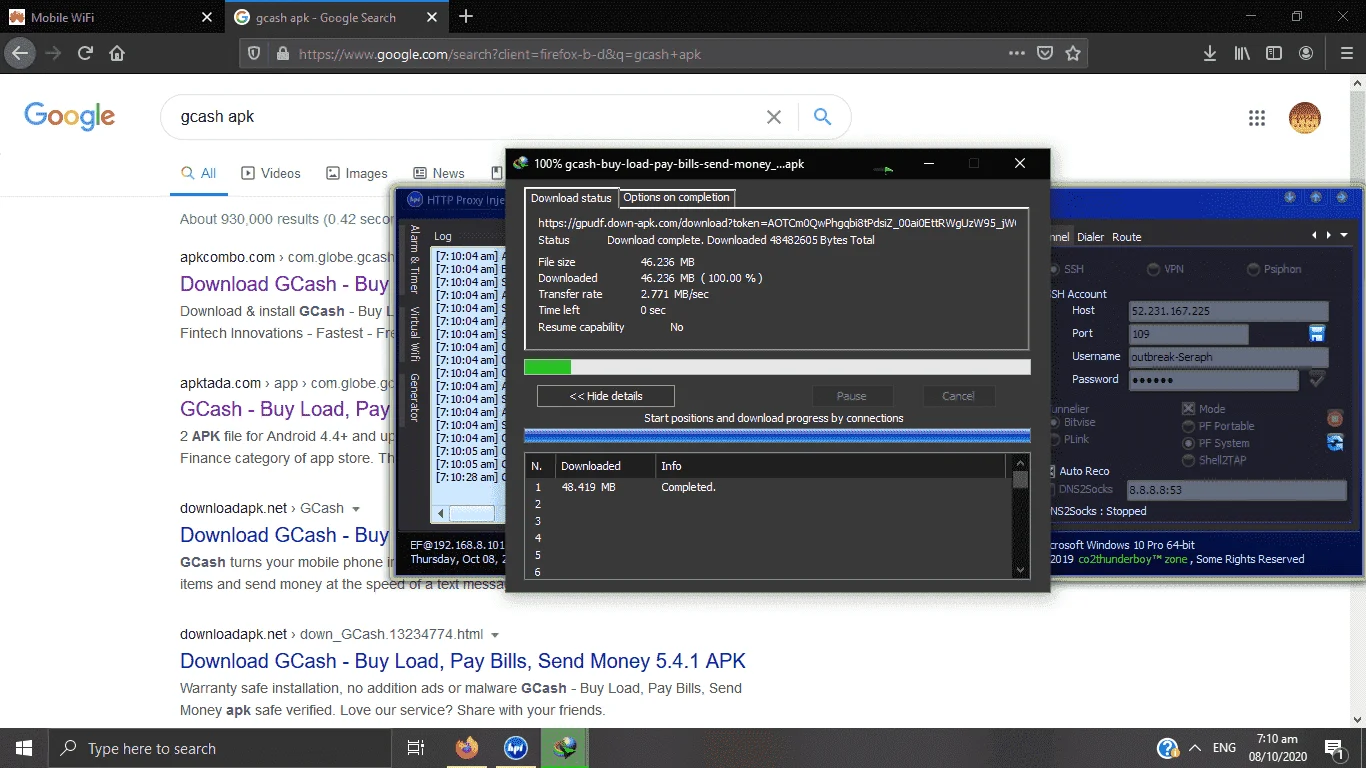Open a new Firefox tab
The width and height of the screenshot is (1366, 768).
pos(466,17)
